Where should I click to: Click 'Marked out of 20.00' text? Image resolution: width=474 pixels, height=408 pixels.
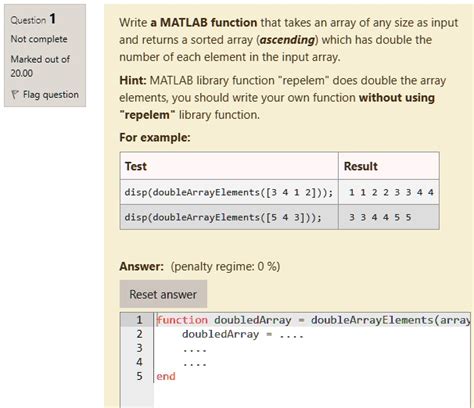click(40, 66)
